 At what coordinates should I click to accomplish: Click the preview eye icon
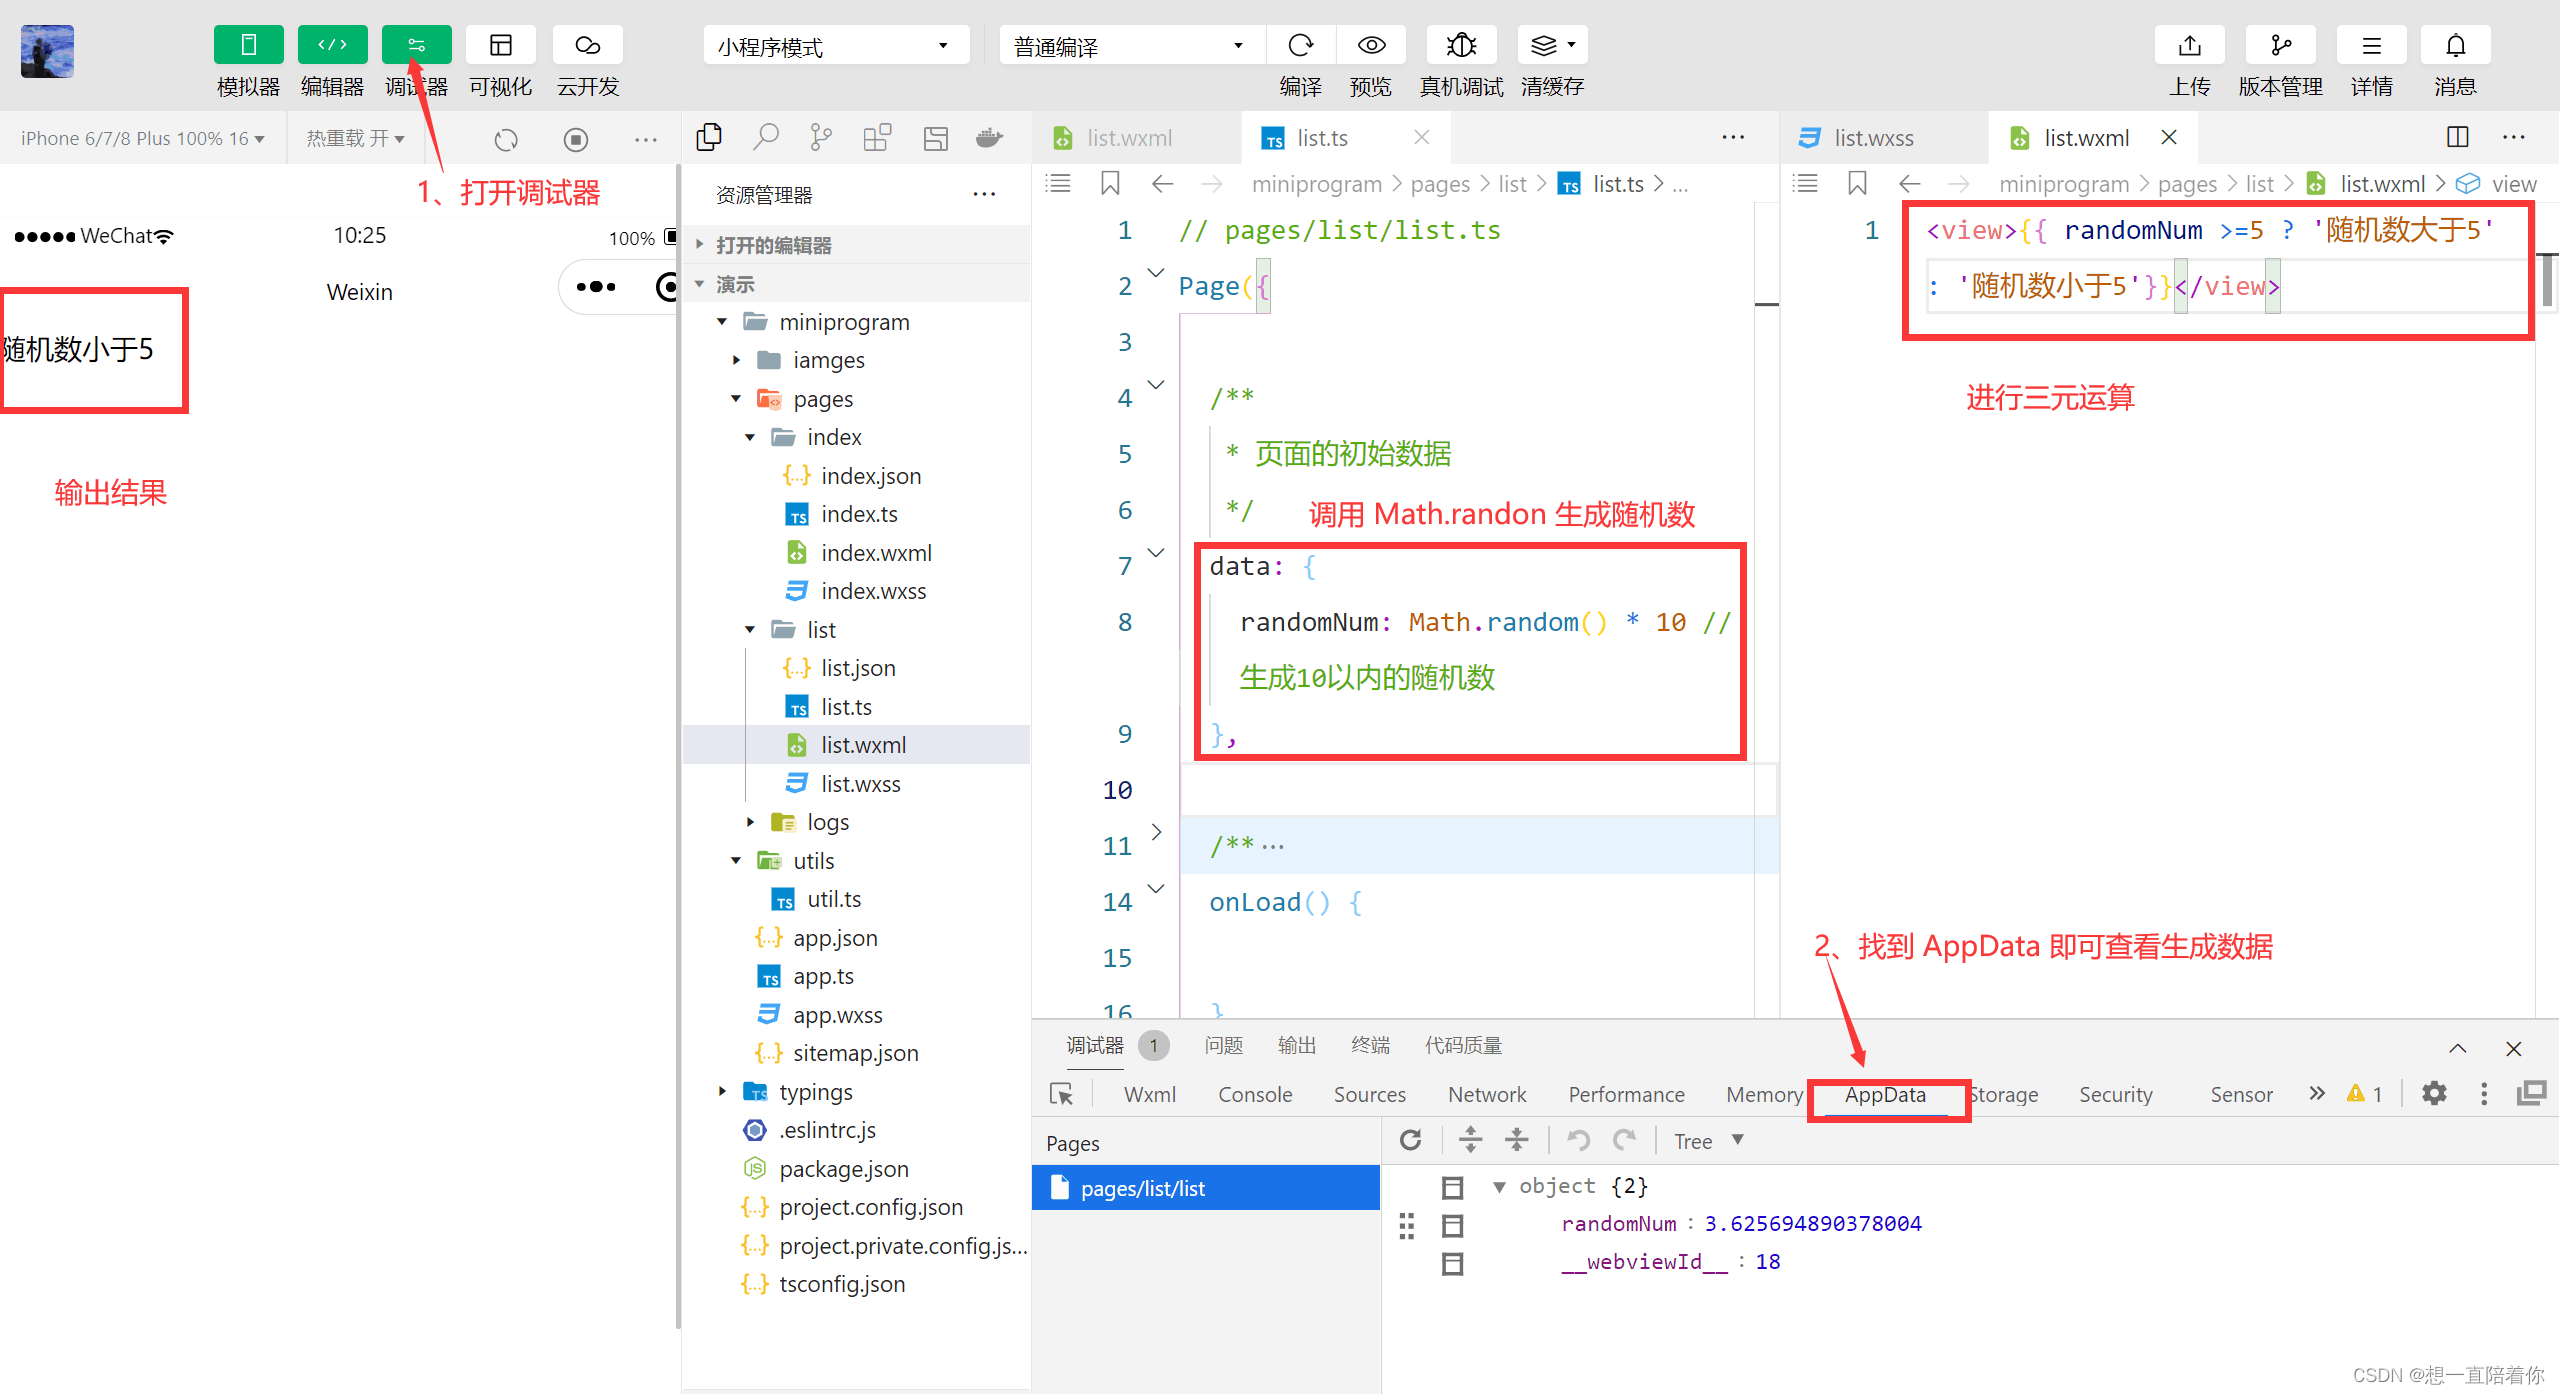(x=1371, y=45)
